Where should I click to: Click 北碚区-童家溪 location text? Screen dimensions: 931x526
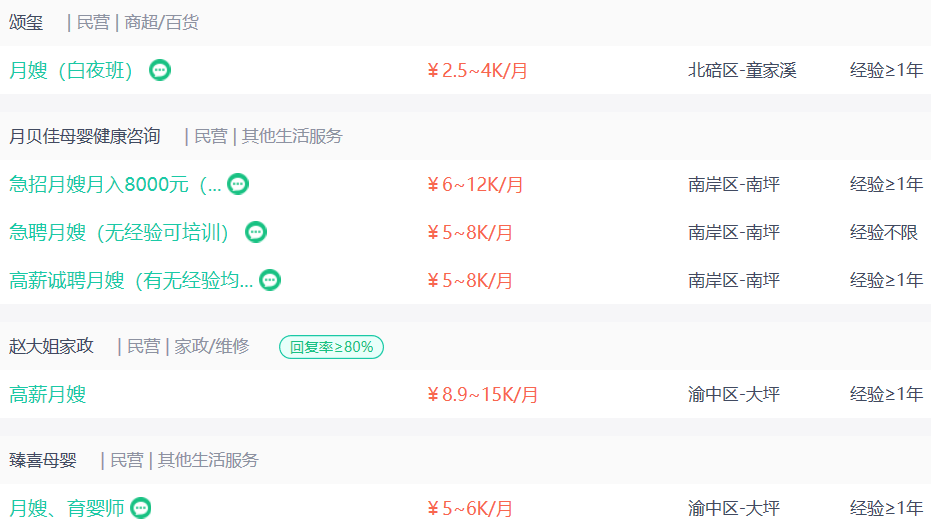coord(742,71)
